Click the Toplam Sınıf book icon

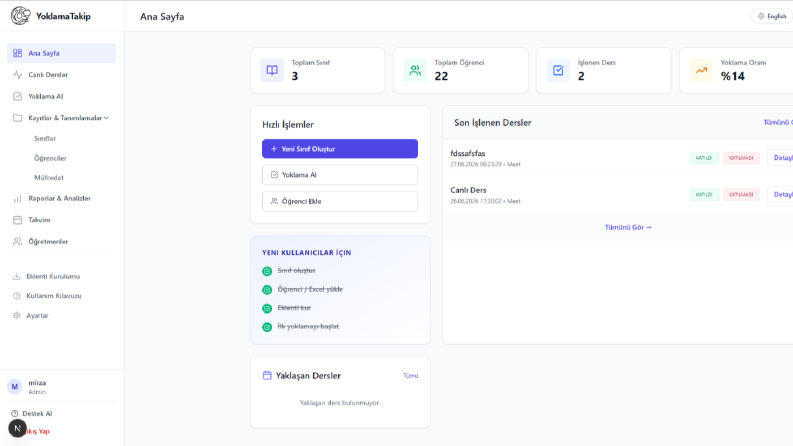tap(272, 70)
